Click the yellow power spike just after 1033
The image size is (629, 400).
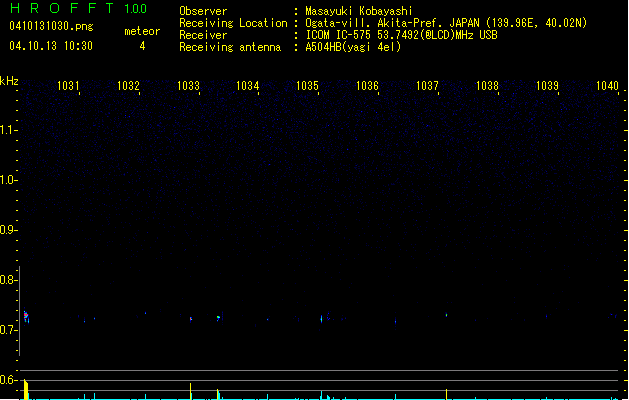click(x=191, y=391)
